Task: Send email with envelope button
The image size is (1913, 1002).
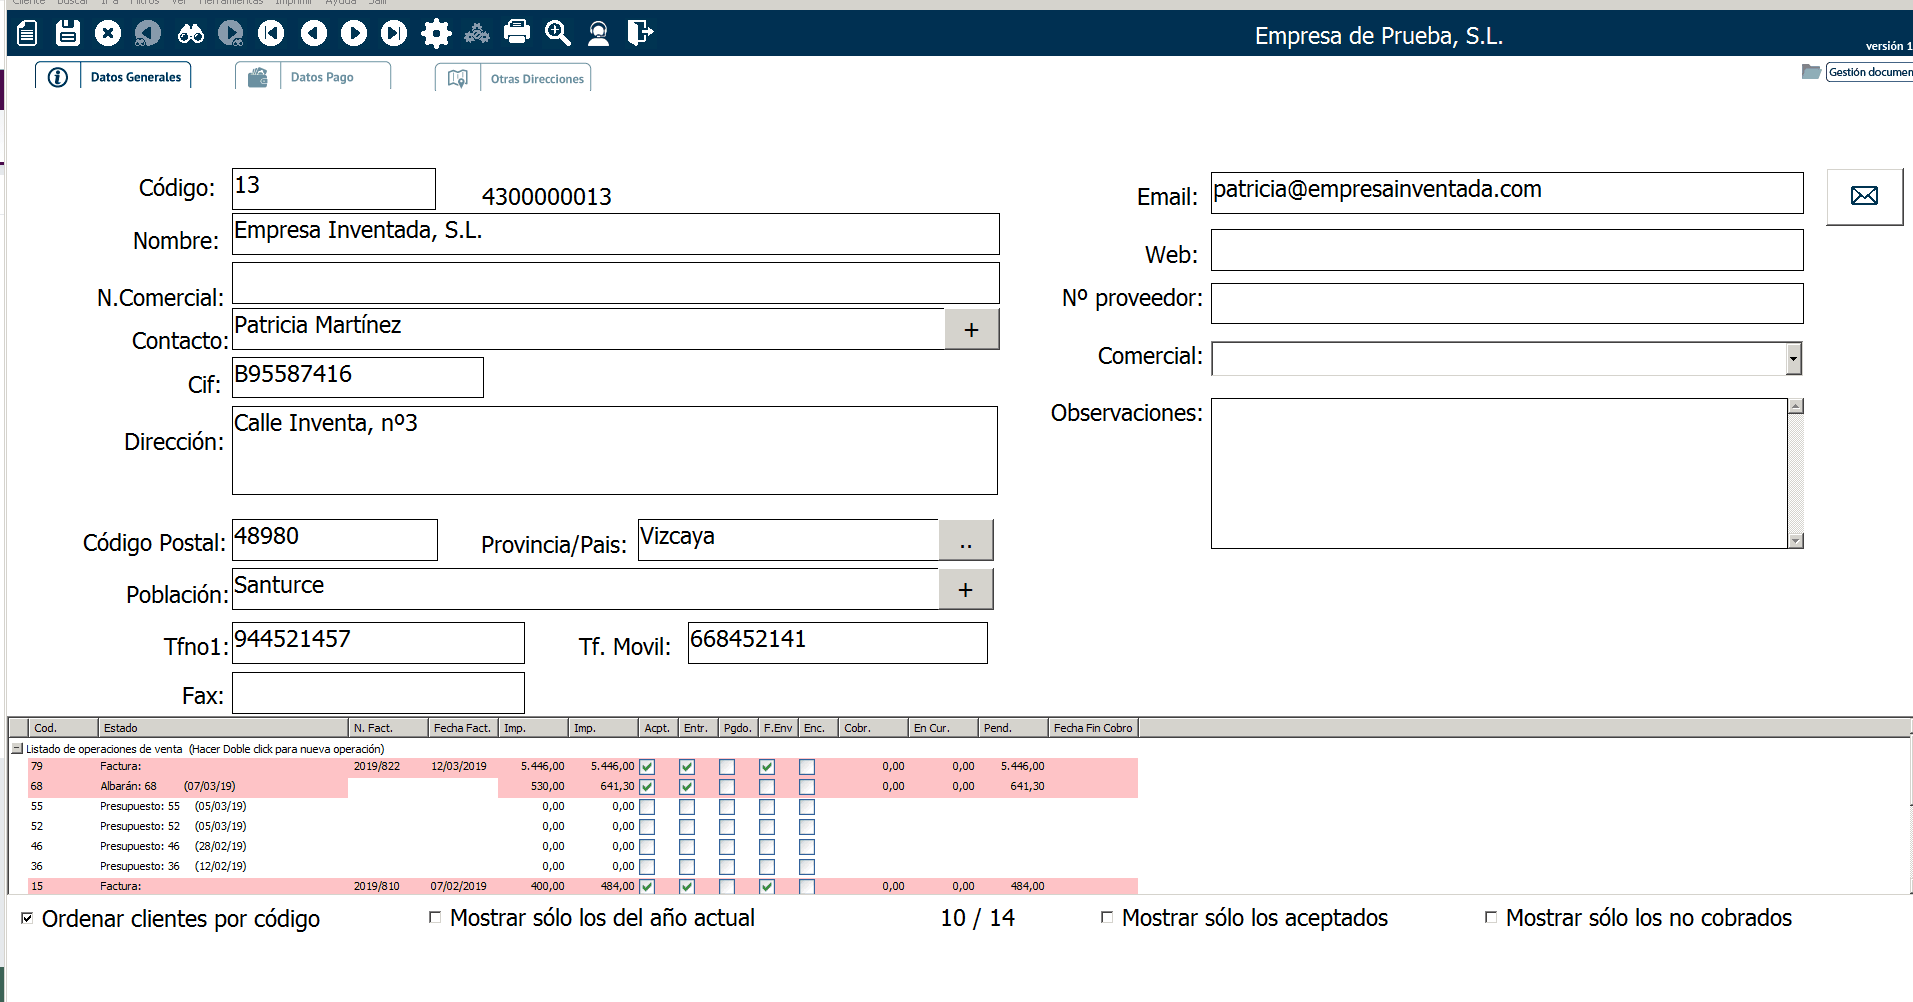Action: 1864,196
